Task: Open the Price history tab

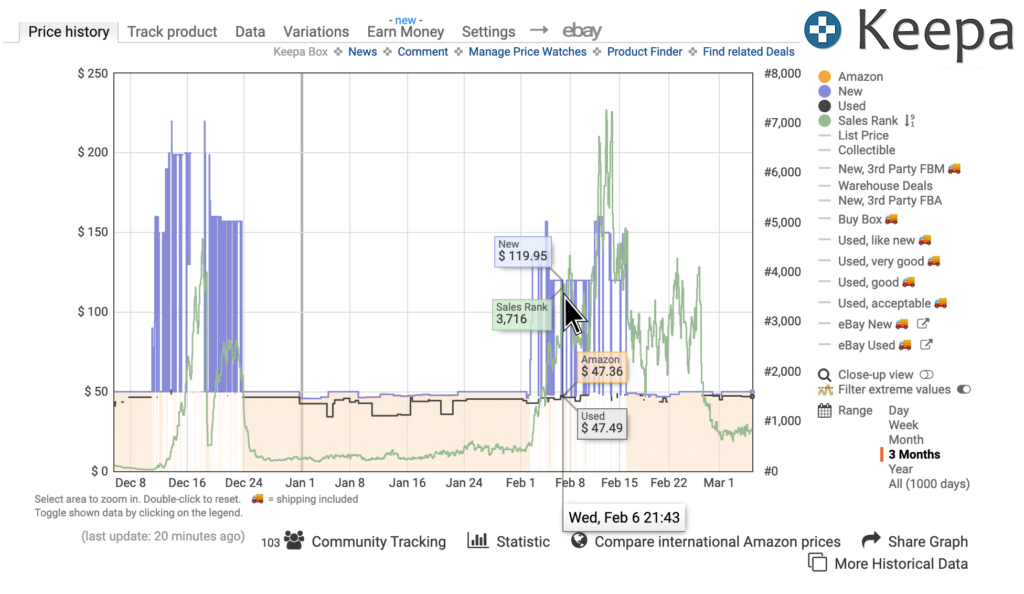Action: (69, 31)
